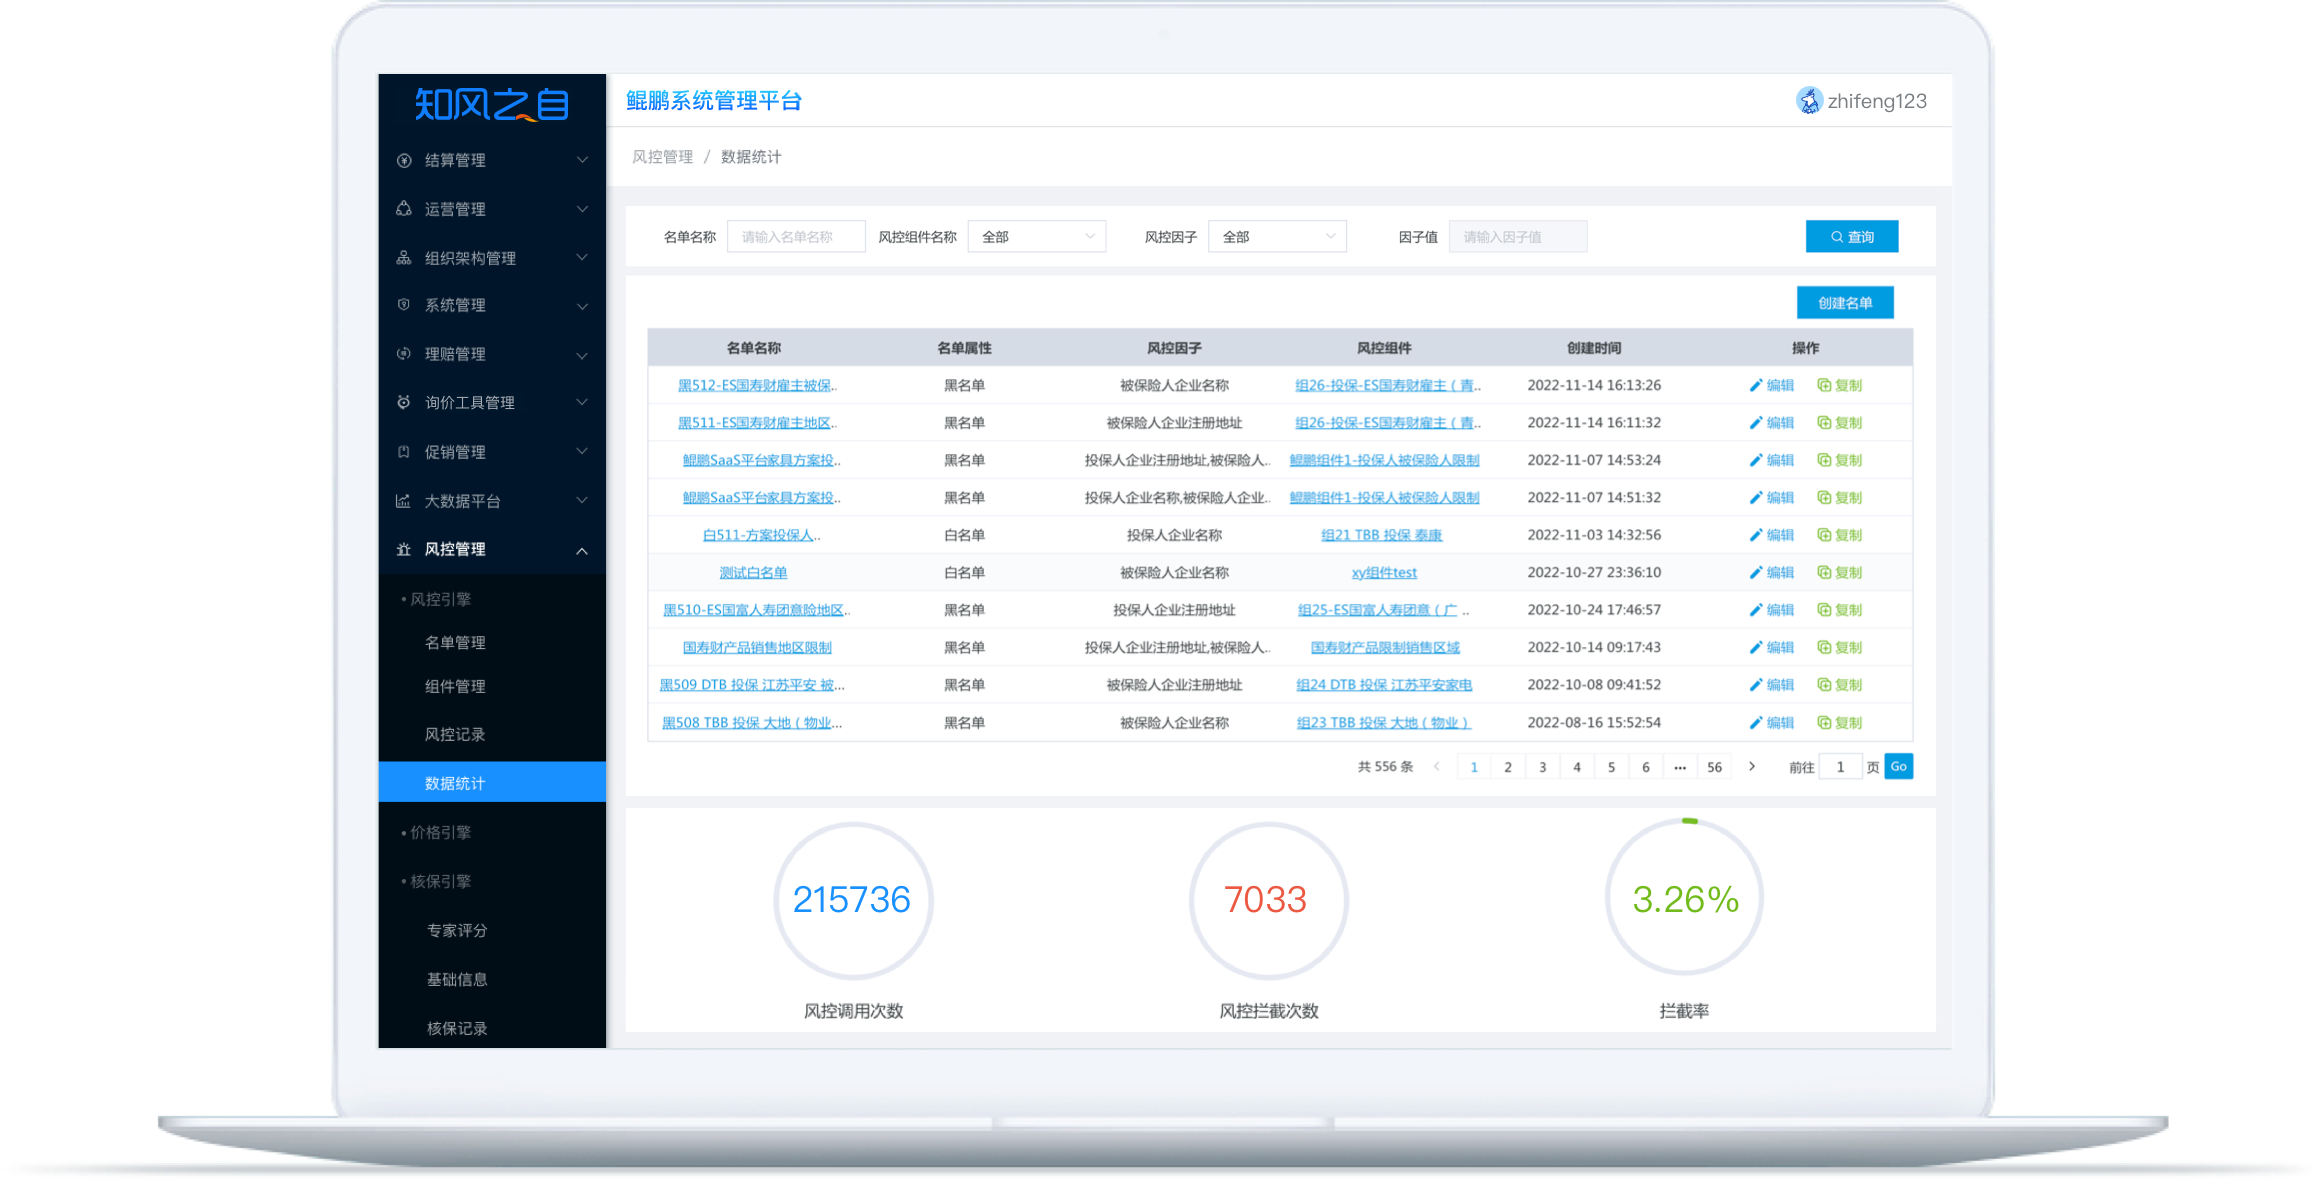Open the 国寿财产品销售地区限制 list link

[757, 648]
